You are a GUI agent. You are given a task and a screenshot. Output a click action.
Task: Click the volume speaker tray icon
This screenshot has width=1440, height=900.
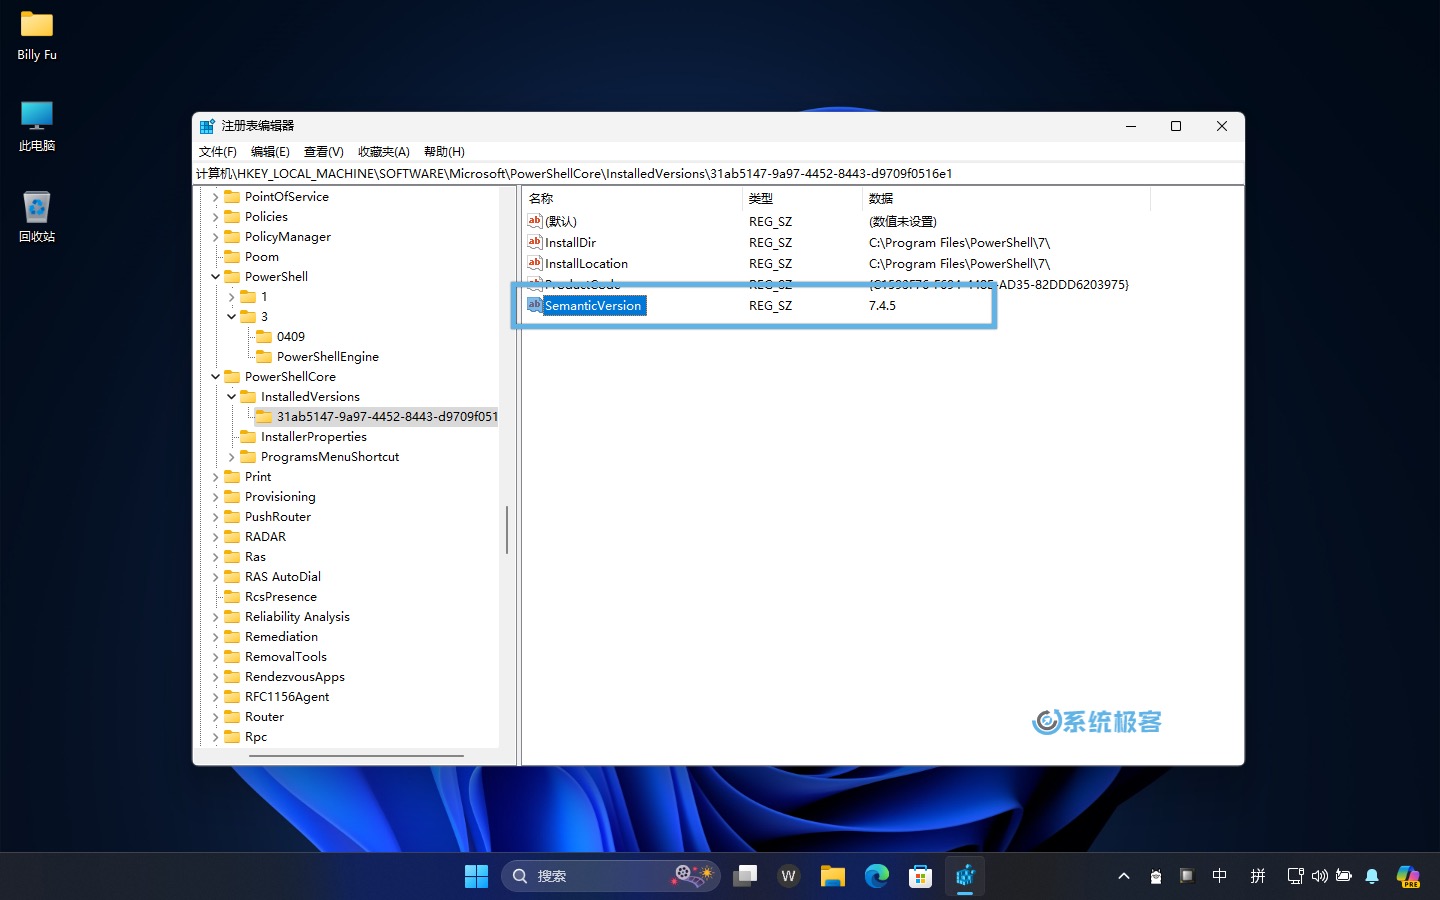point(1320,876)
